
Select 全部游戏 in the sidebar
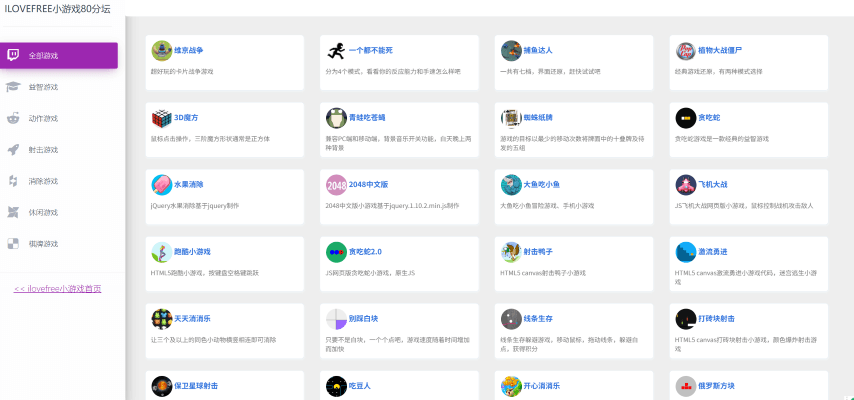click(x=59, y=56)
